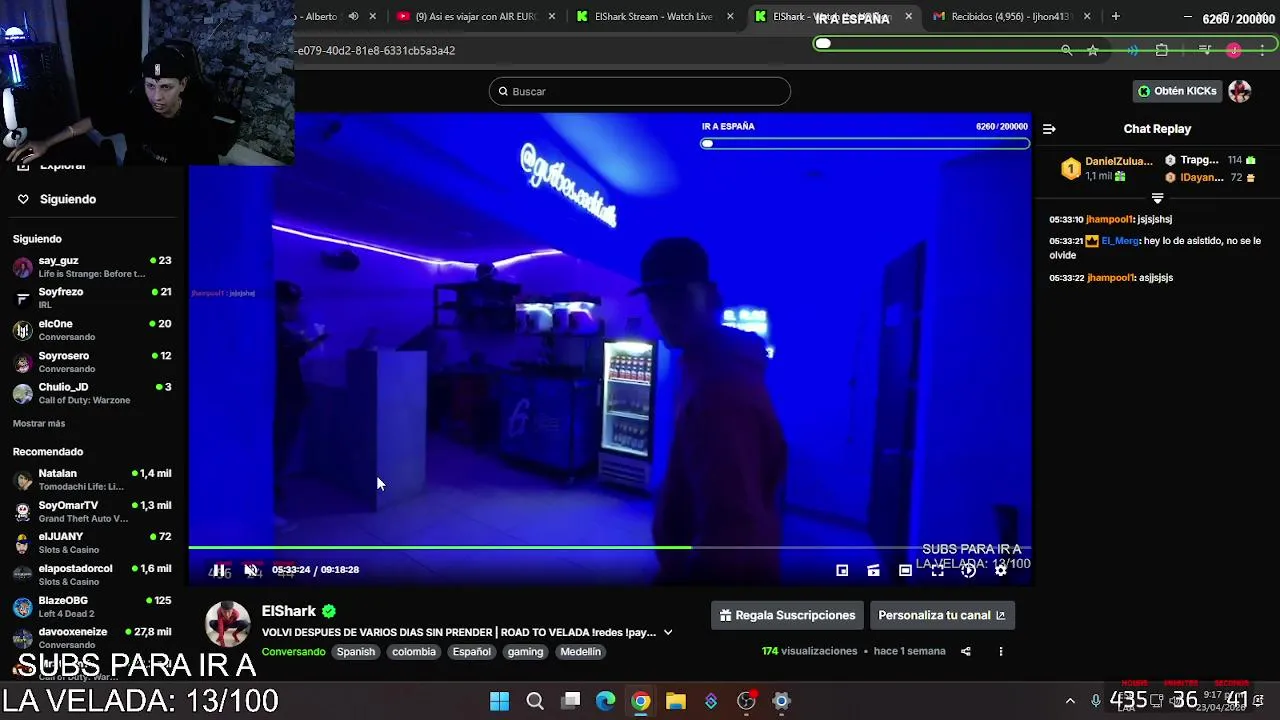This screenshot has width=1280, height=720.
Task: Mute the Alberto tab audio icon
Action: pyautogui.click(x=353, y=16)
